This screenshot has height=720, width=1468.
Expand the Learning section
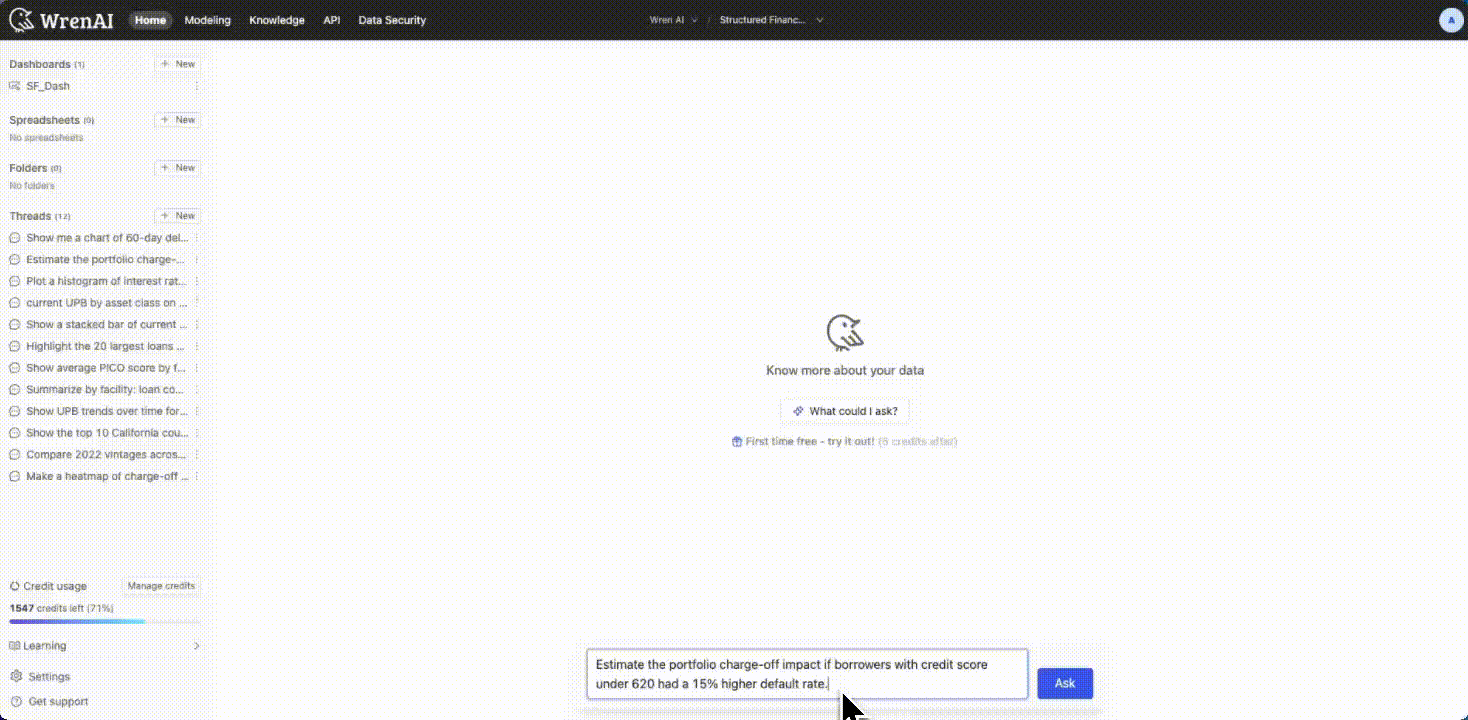point(196,646)
